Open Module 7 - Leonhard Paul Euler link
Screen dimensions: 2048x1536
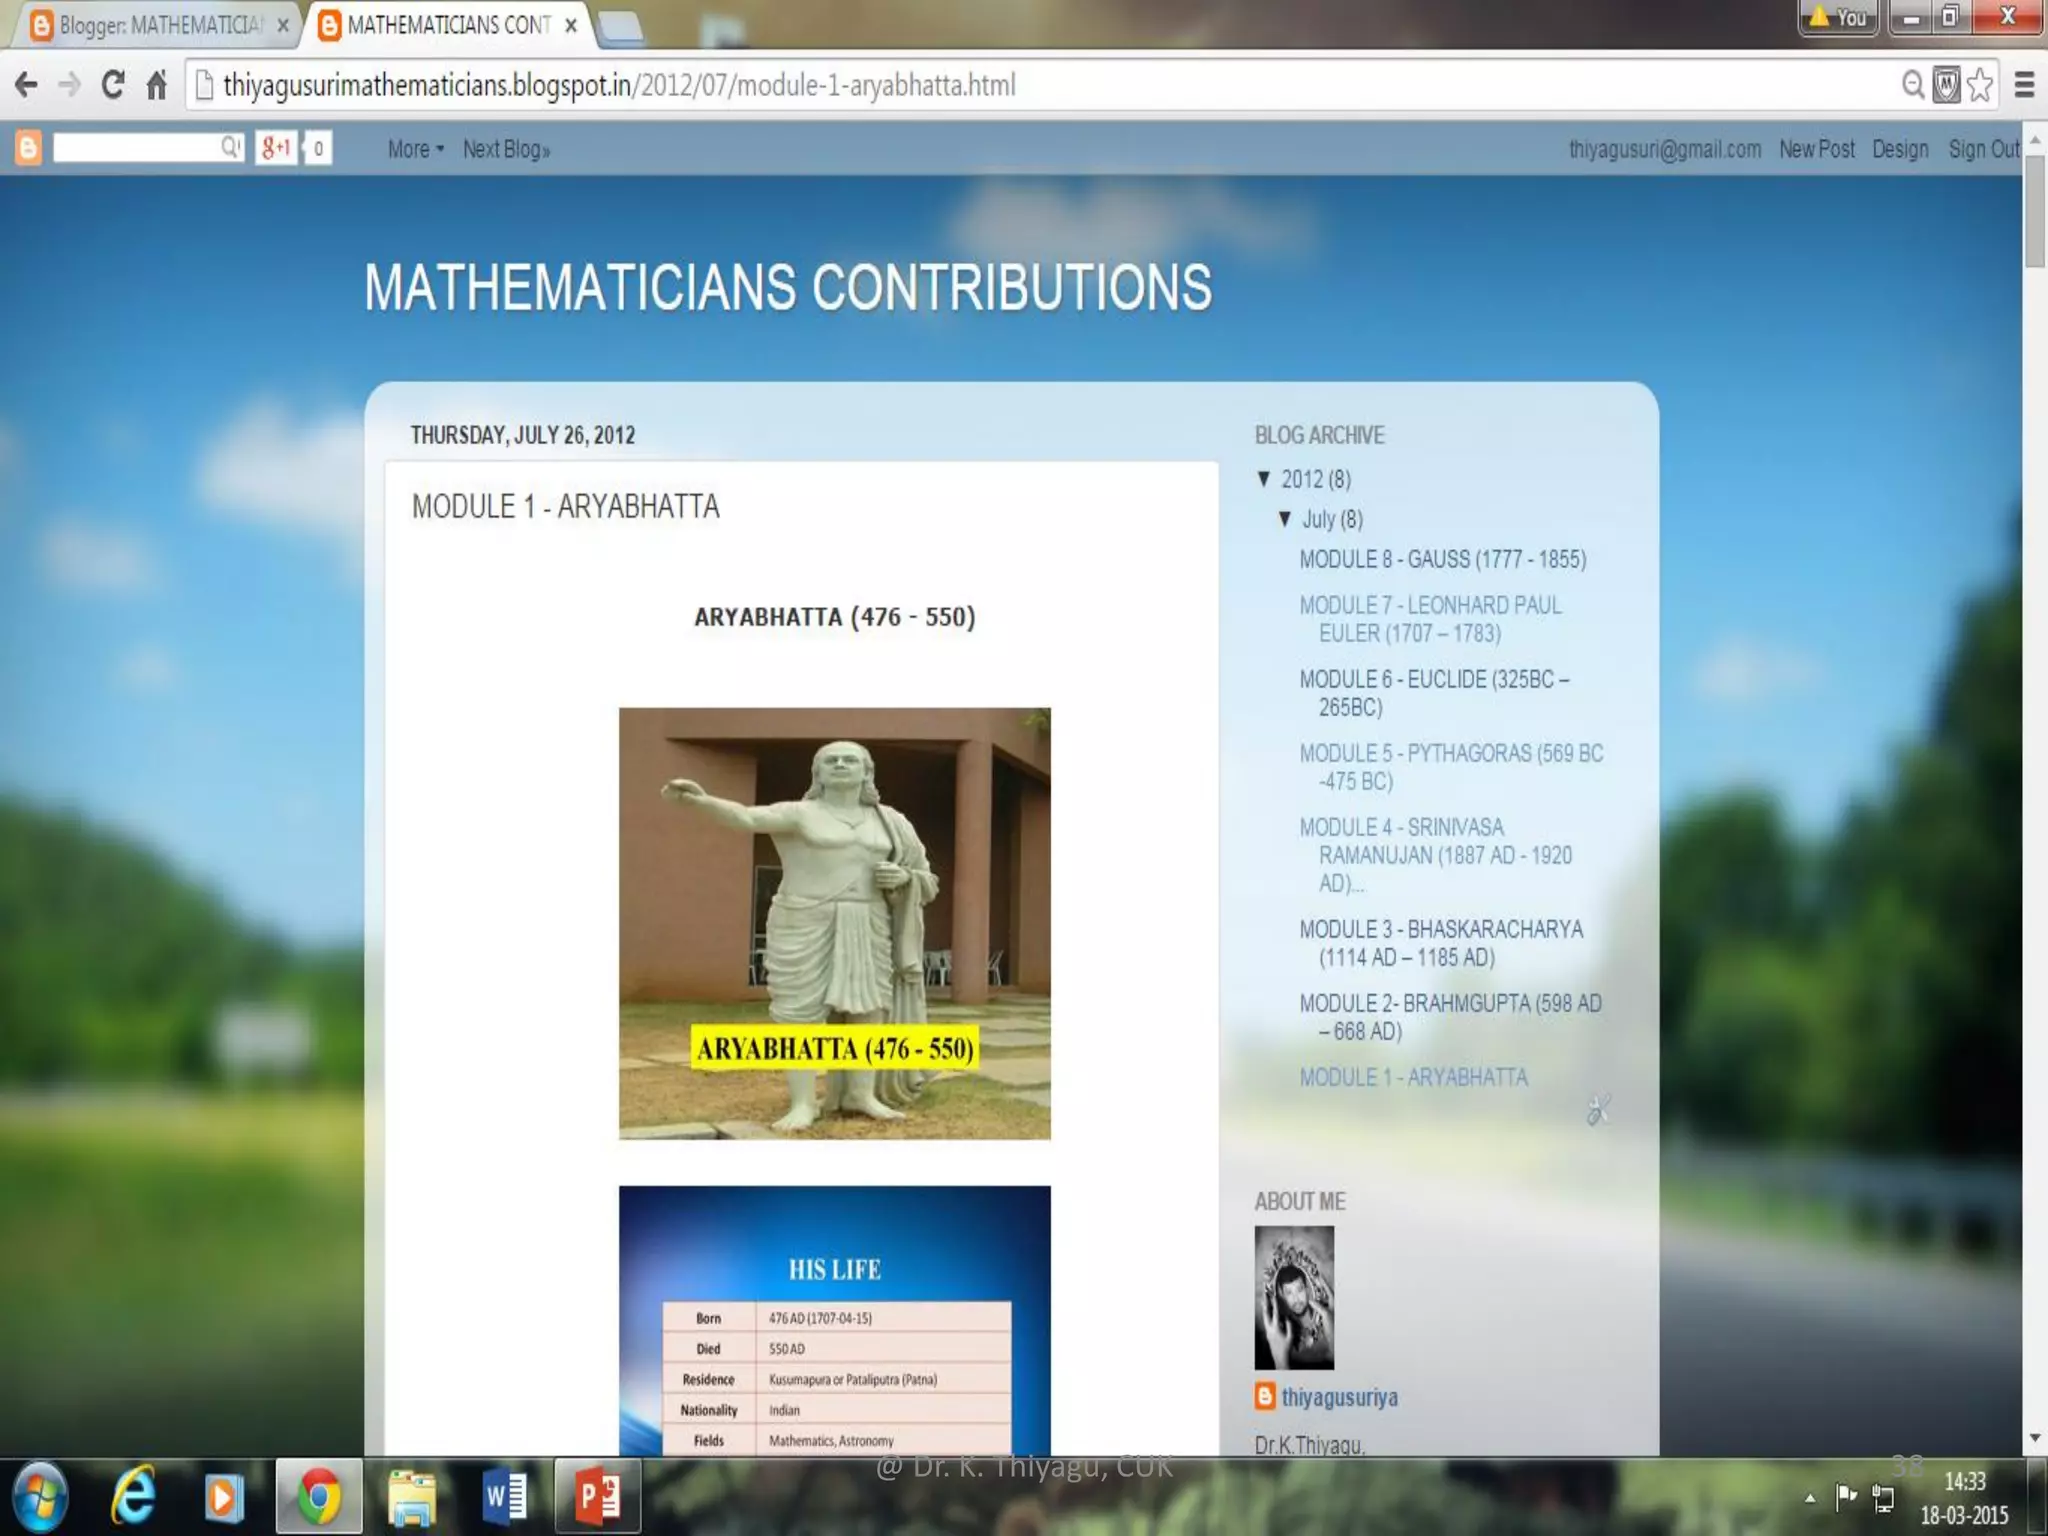pos(1431,619)
